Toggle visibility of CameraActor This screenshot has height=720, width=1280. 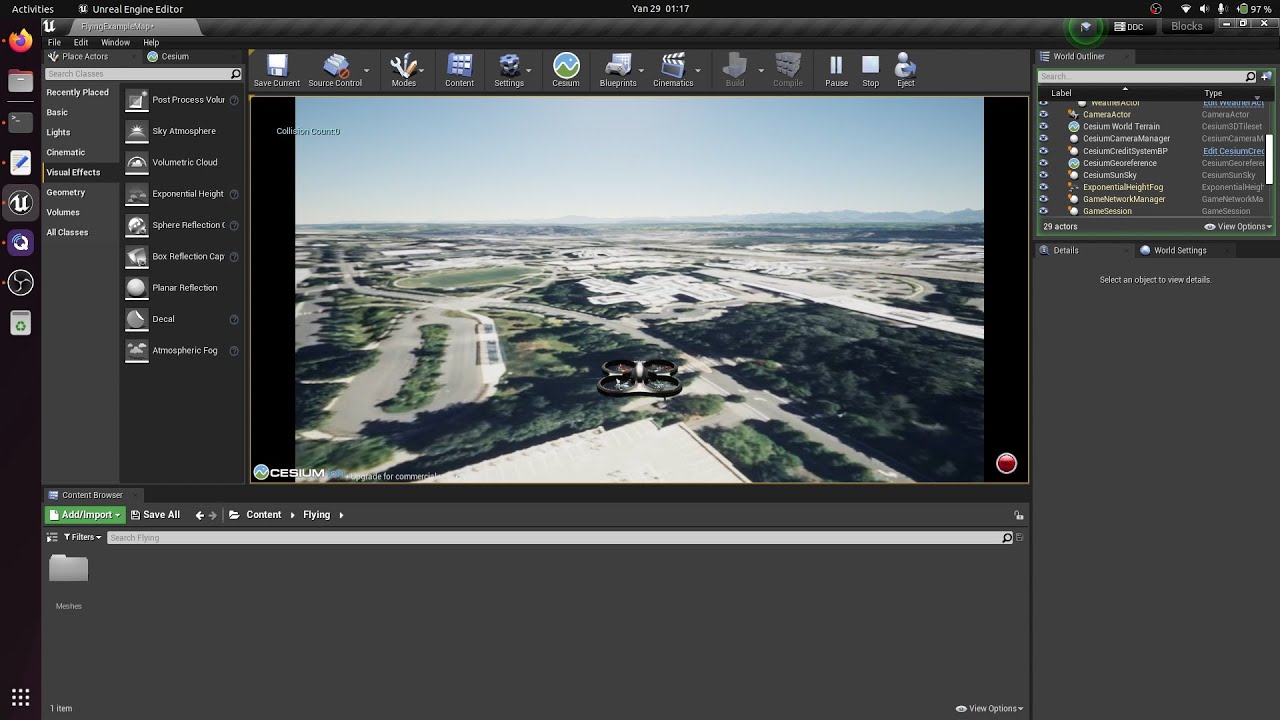[x=1043, y=115]
